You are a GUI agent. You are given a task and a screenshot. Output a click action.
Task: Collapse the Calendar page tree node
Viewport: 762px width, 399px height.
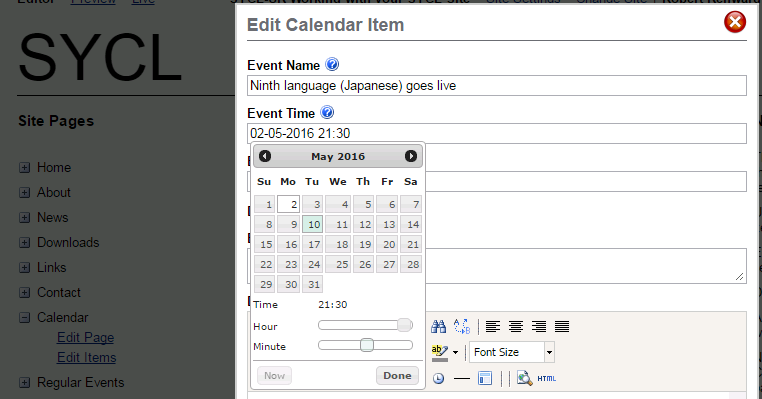click(x=24, y=318)
